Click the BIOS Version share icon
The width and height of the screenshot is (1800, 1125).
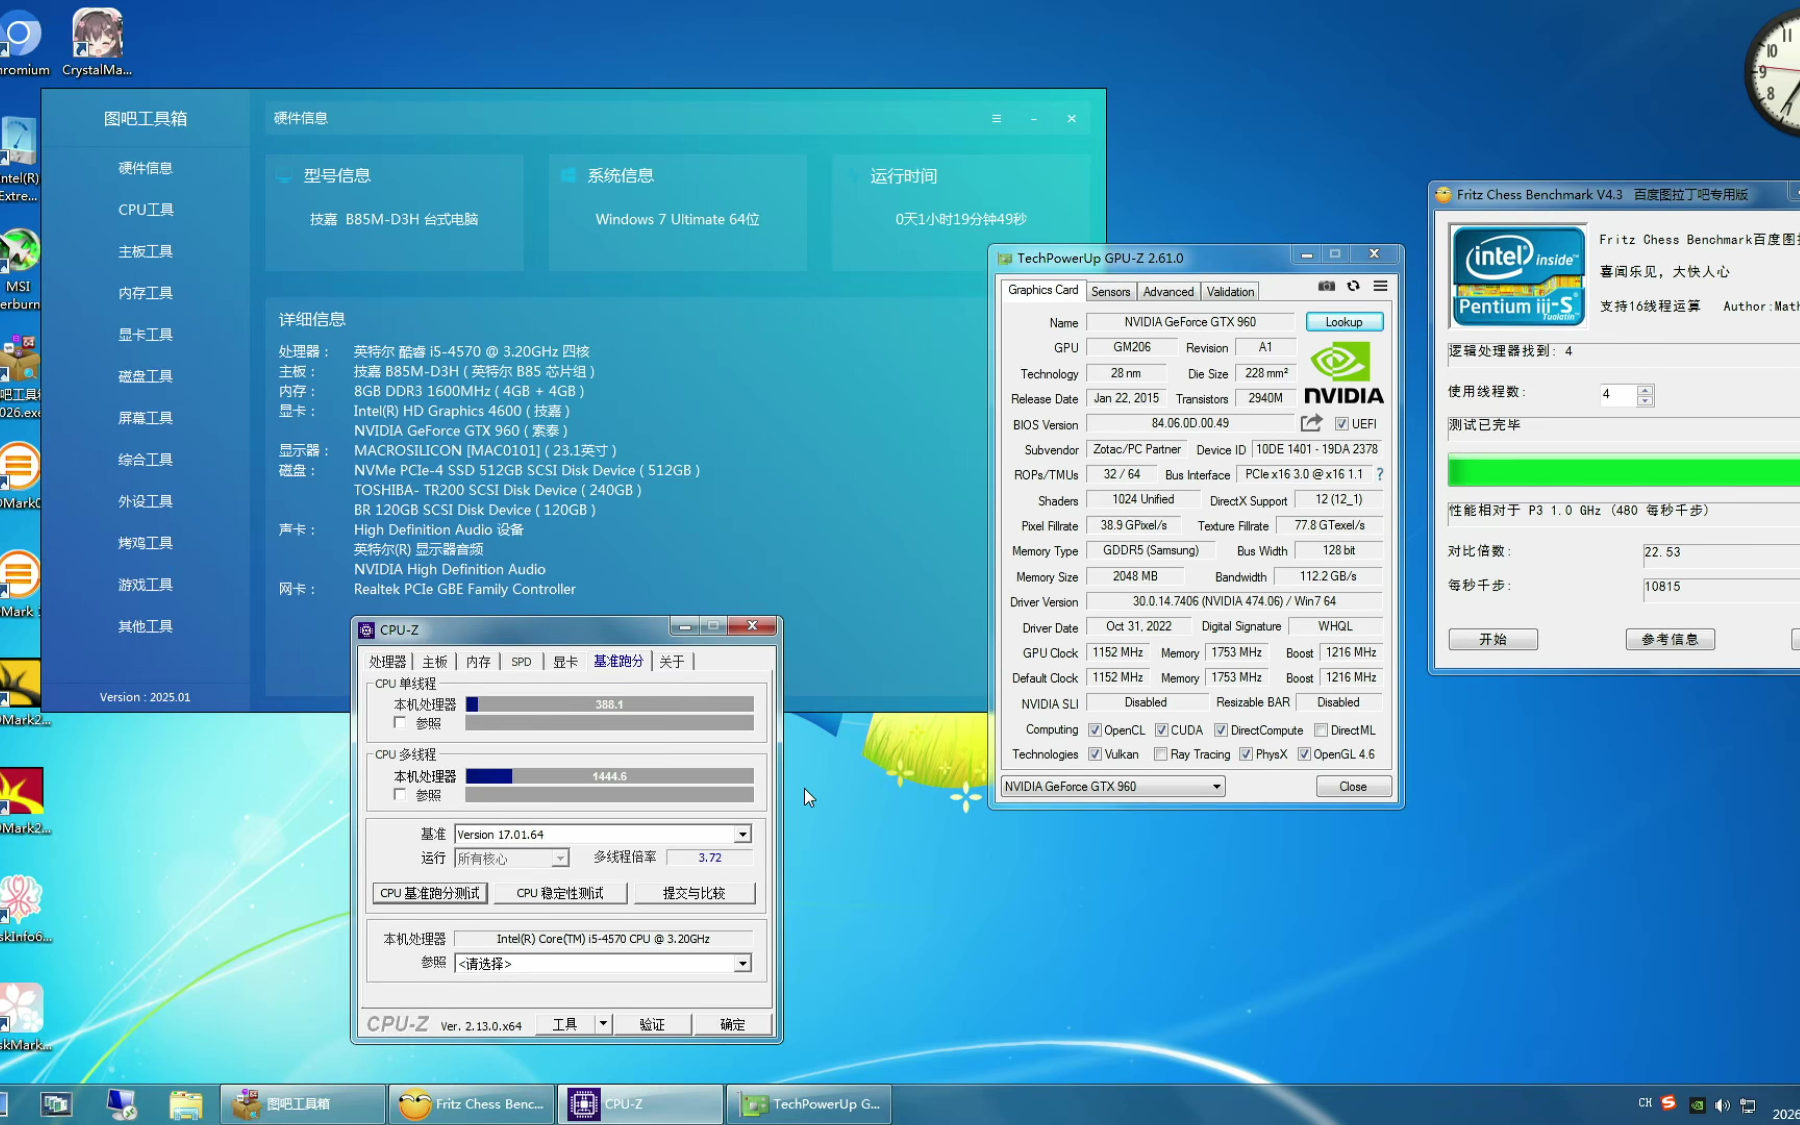pyautogui.click(x=1311, y=423)
